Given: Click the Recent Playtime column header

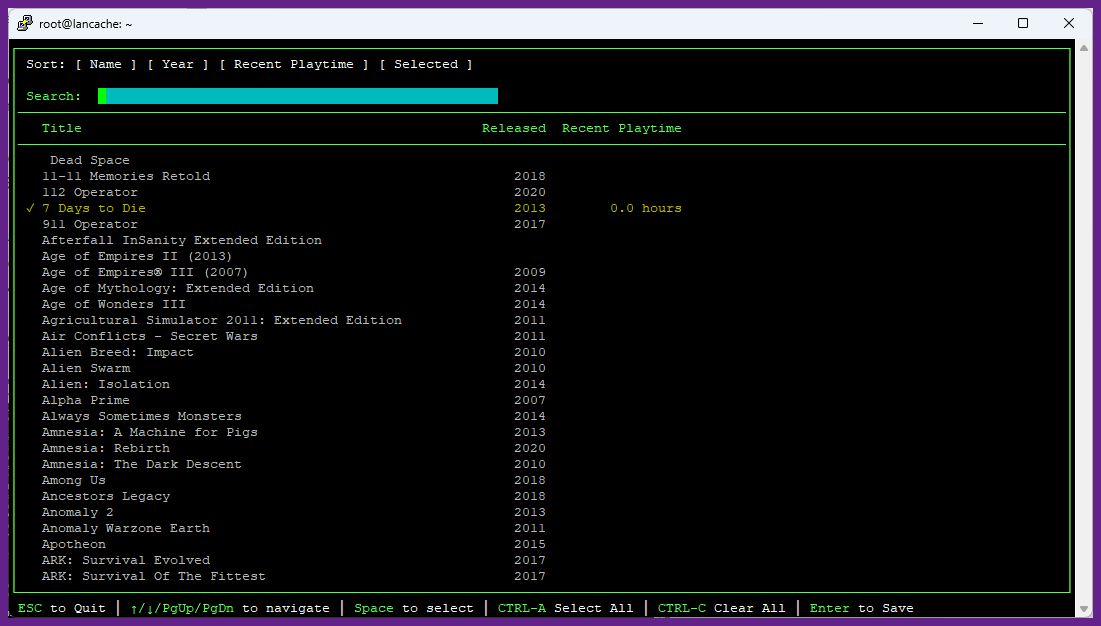Looking at the screenshot, I should point(621,128).
